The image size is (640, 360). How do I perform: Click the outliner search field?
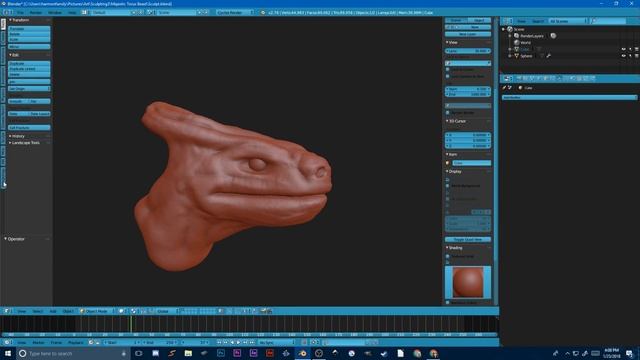coord(608,21)
